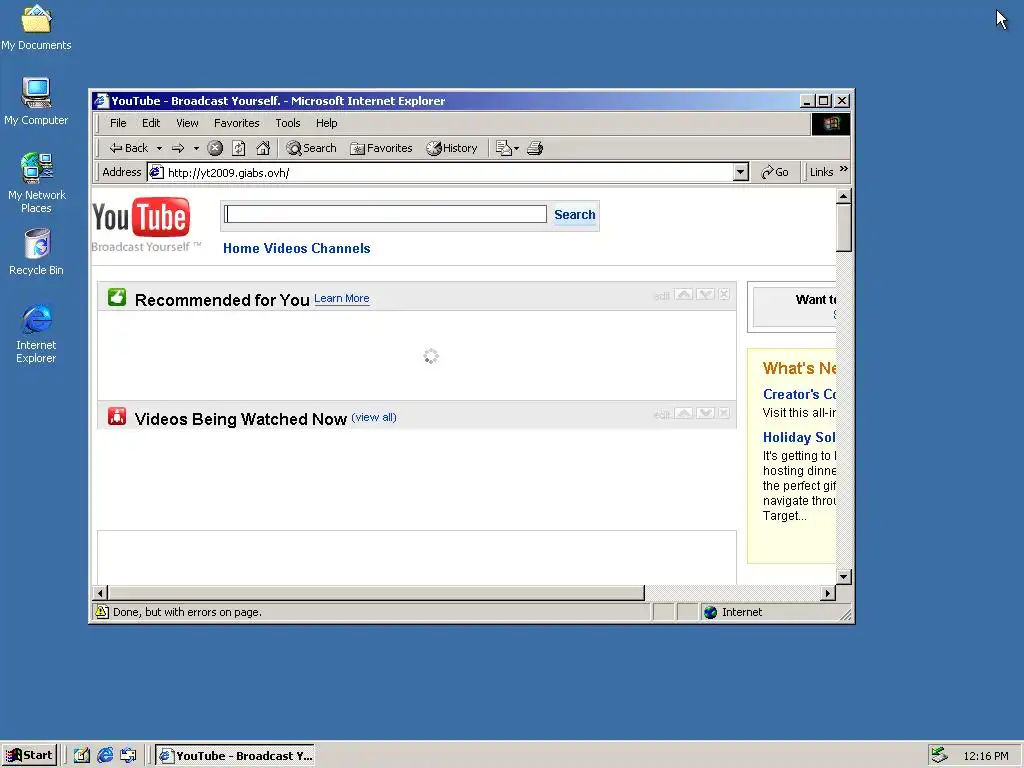Open the Channels link on YouTube
The height and width of the screenshot is (768, 1024).
(341, 248)
